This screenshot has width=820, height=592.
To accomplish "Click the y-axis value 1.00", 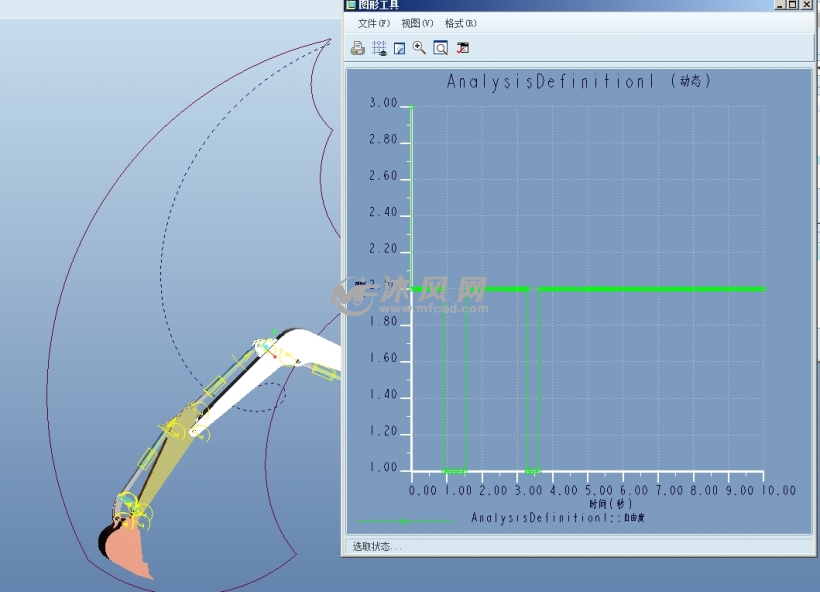I will coord(383,467).
